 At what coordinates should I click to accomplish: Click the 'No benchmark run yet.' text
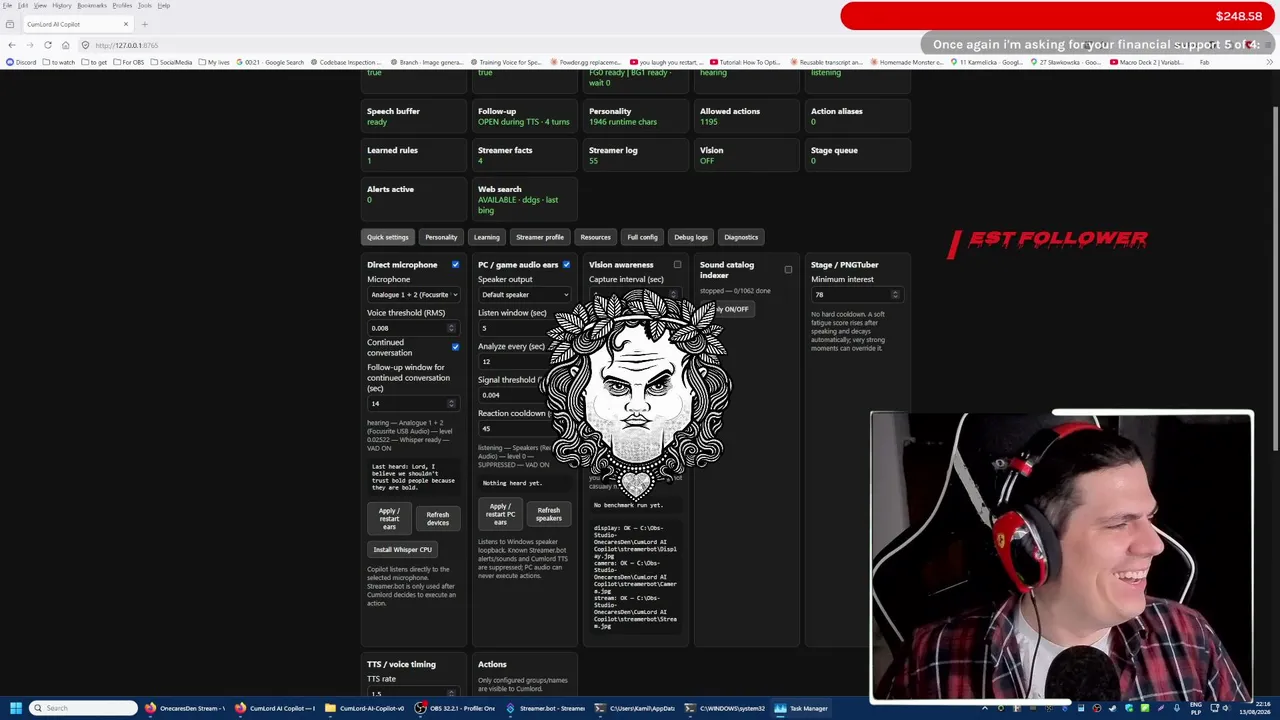click(x=628, y=505)
